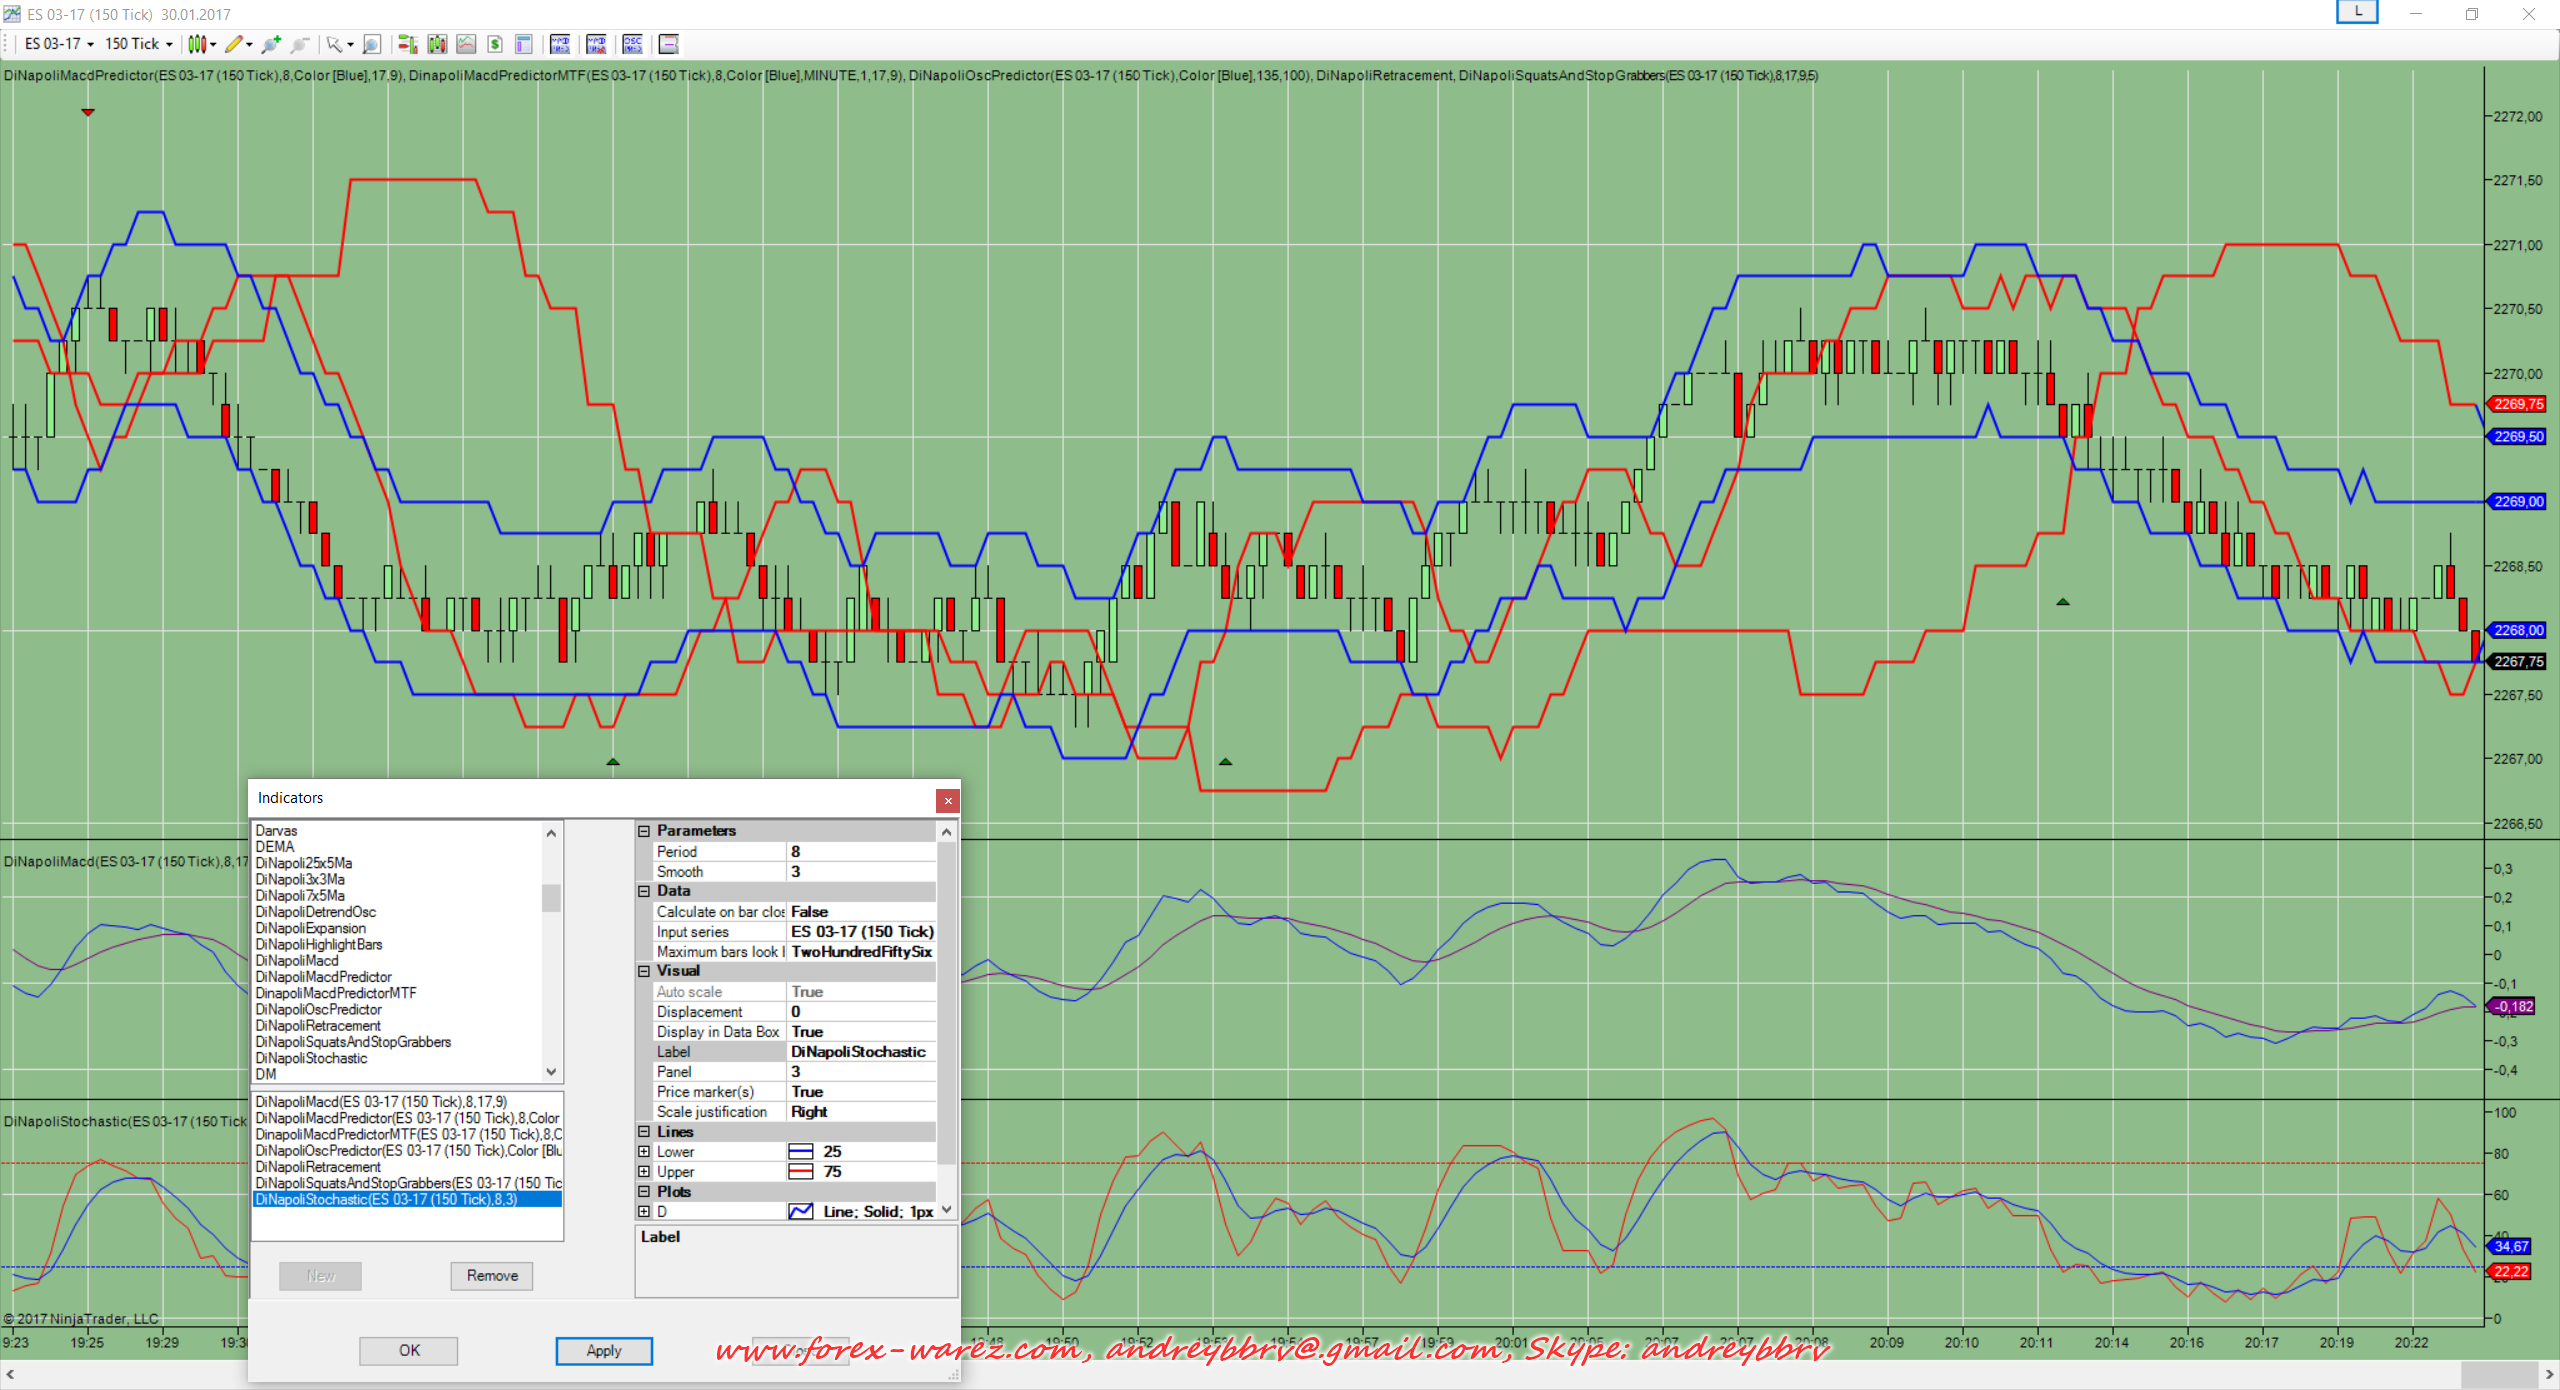Click the zoom in magnifier icon

(271, 44)
